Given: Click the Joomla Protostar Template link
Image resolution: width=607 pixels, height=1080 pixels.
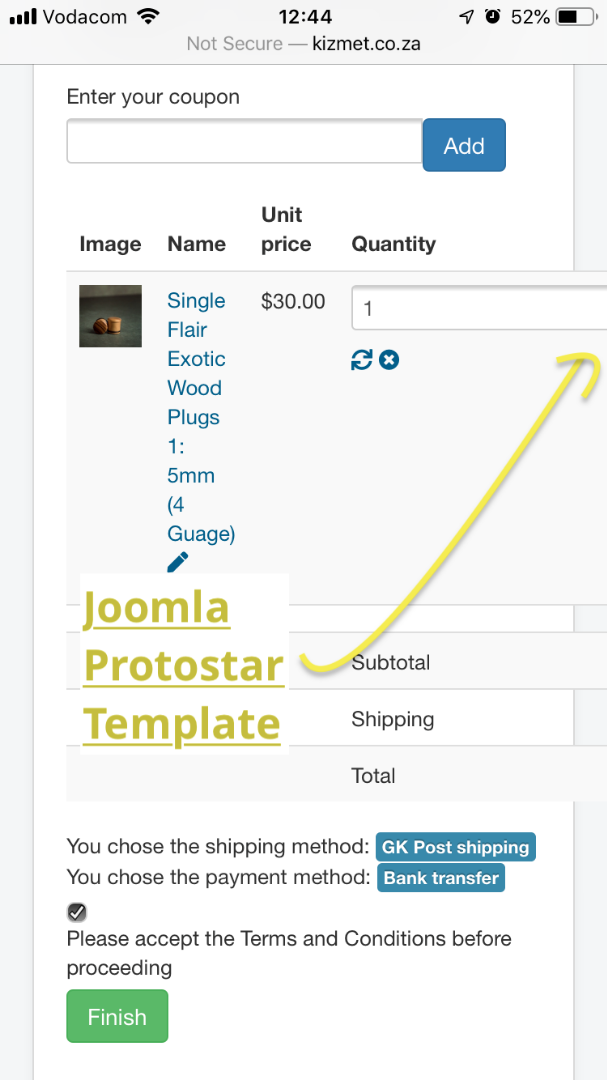Looking at the screenshot, I should (x=183, y=664).
